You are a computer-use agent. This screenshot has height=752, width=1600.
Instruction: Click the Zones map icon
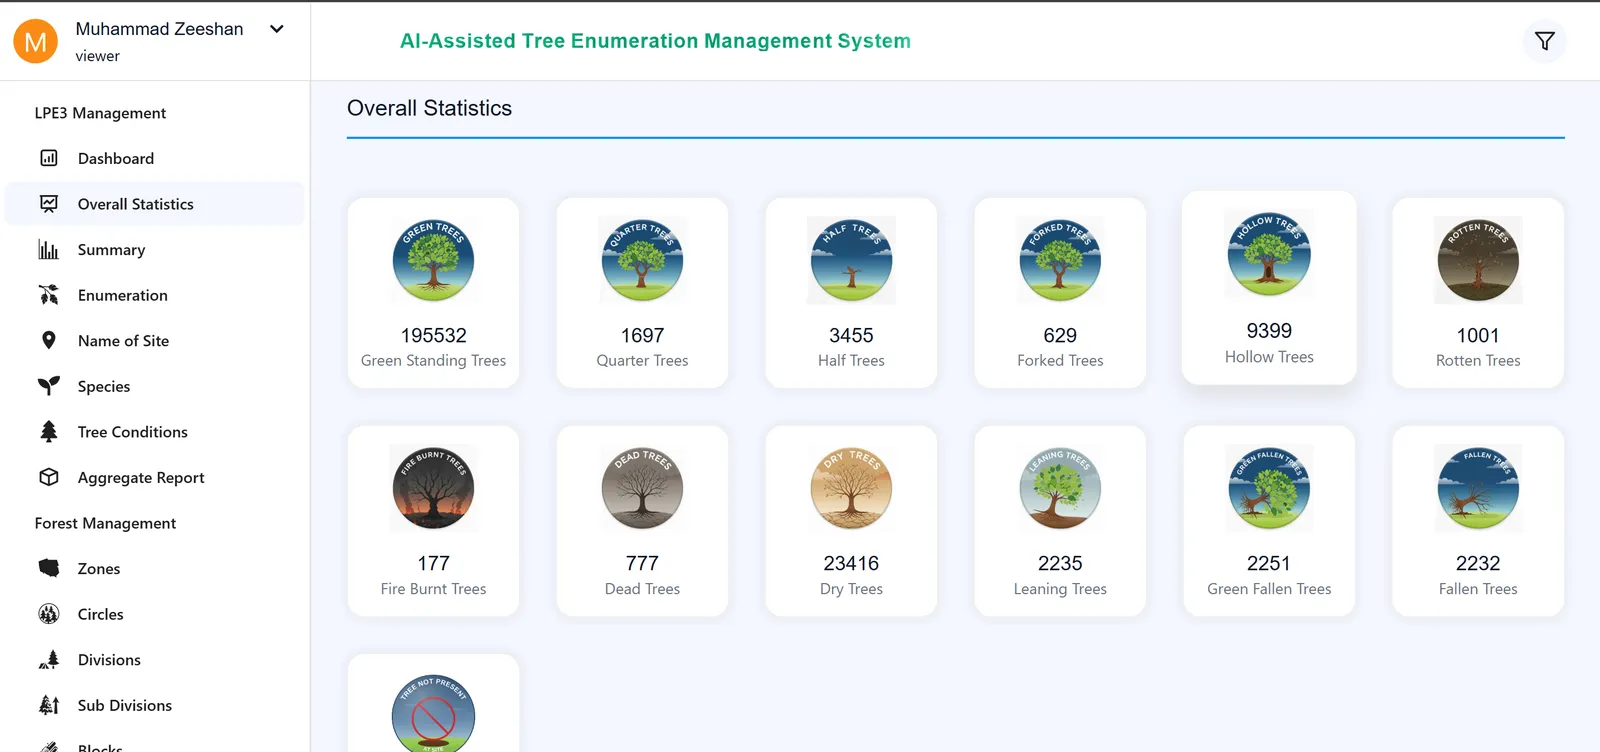pyautogui.click(x=48, y=568)
